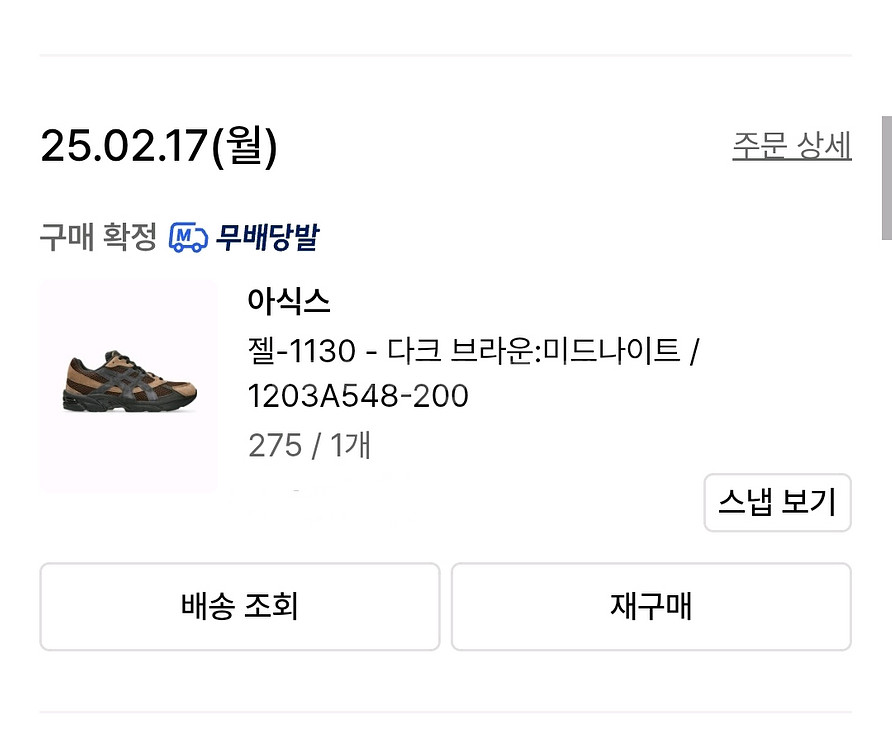Screen dimensions: 892x750
Task: Click the 무배당발 shipping badge text
Action: click(x=267, y=237)
